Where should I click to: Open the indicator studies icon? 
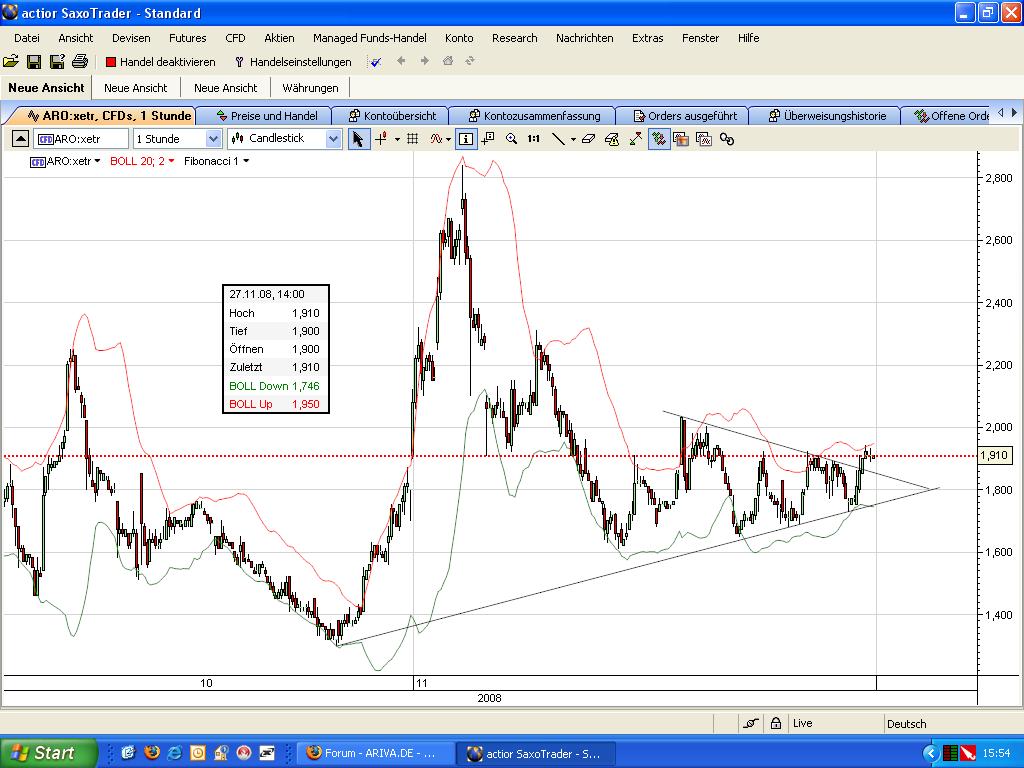437,139
